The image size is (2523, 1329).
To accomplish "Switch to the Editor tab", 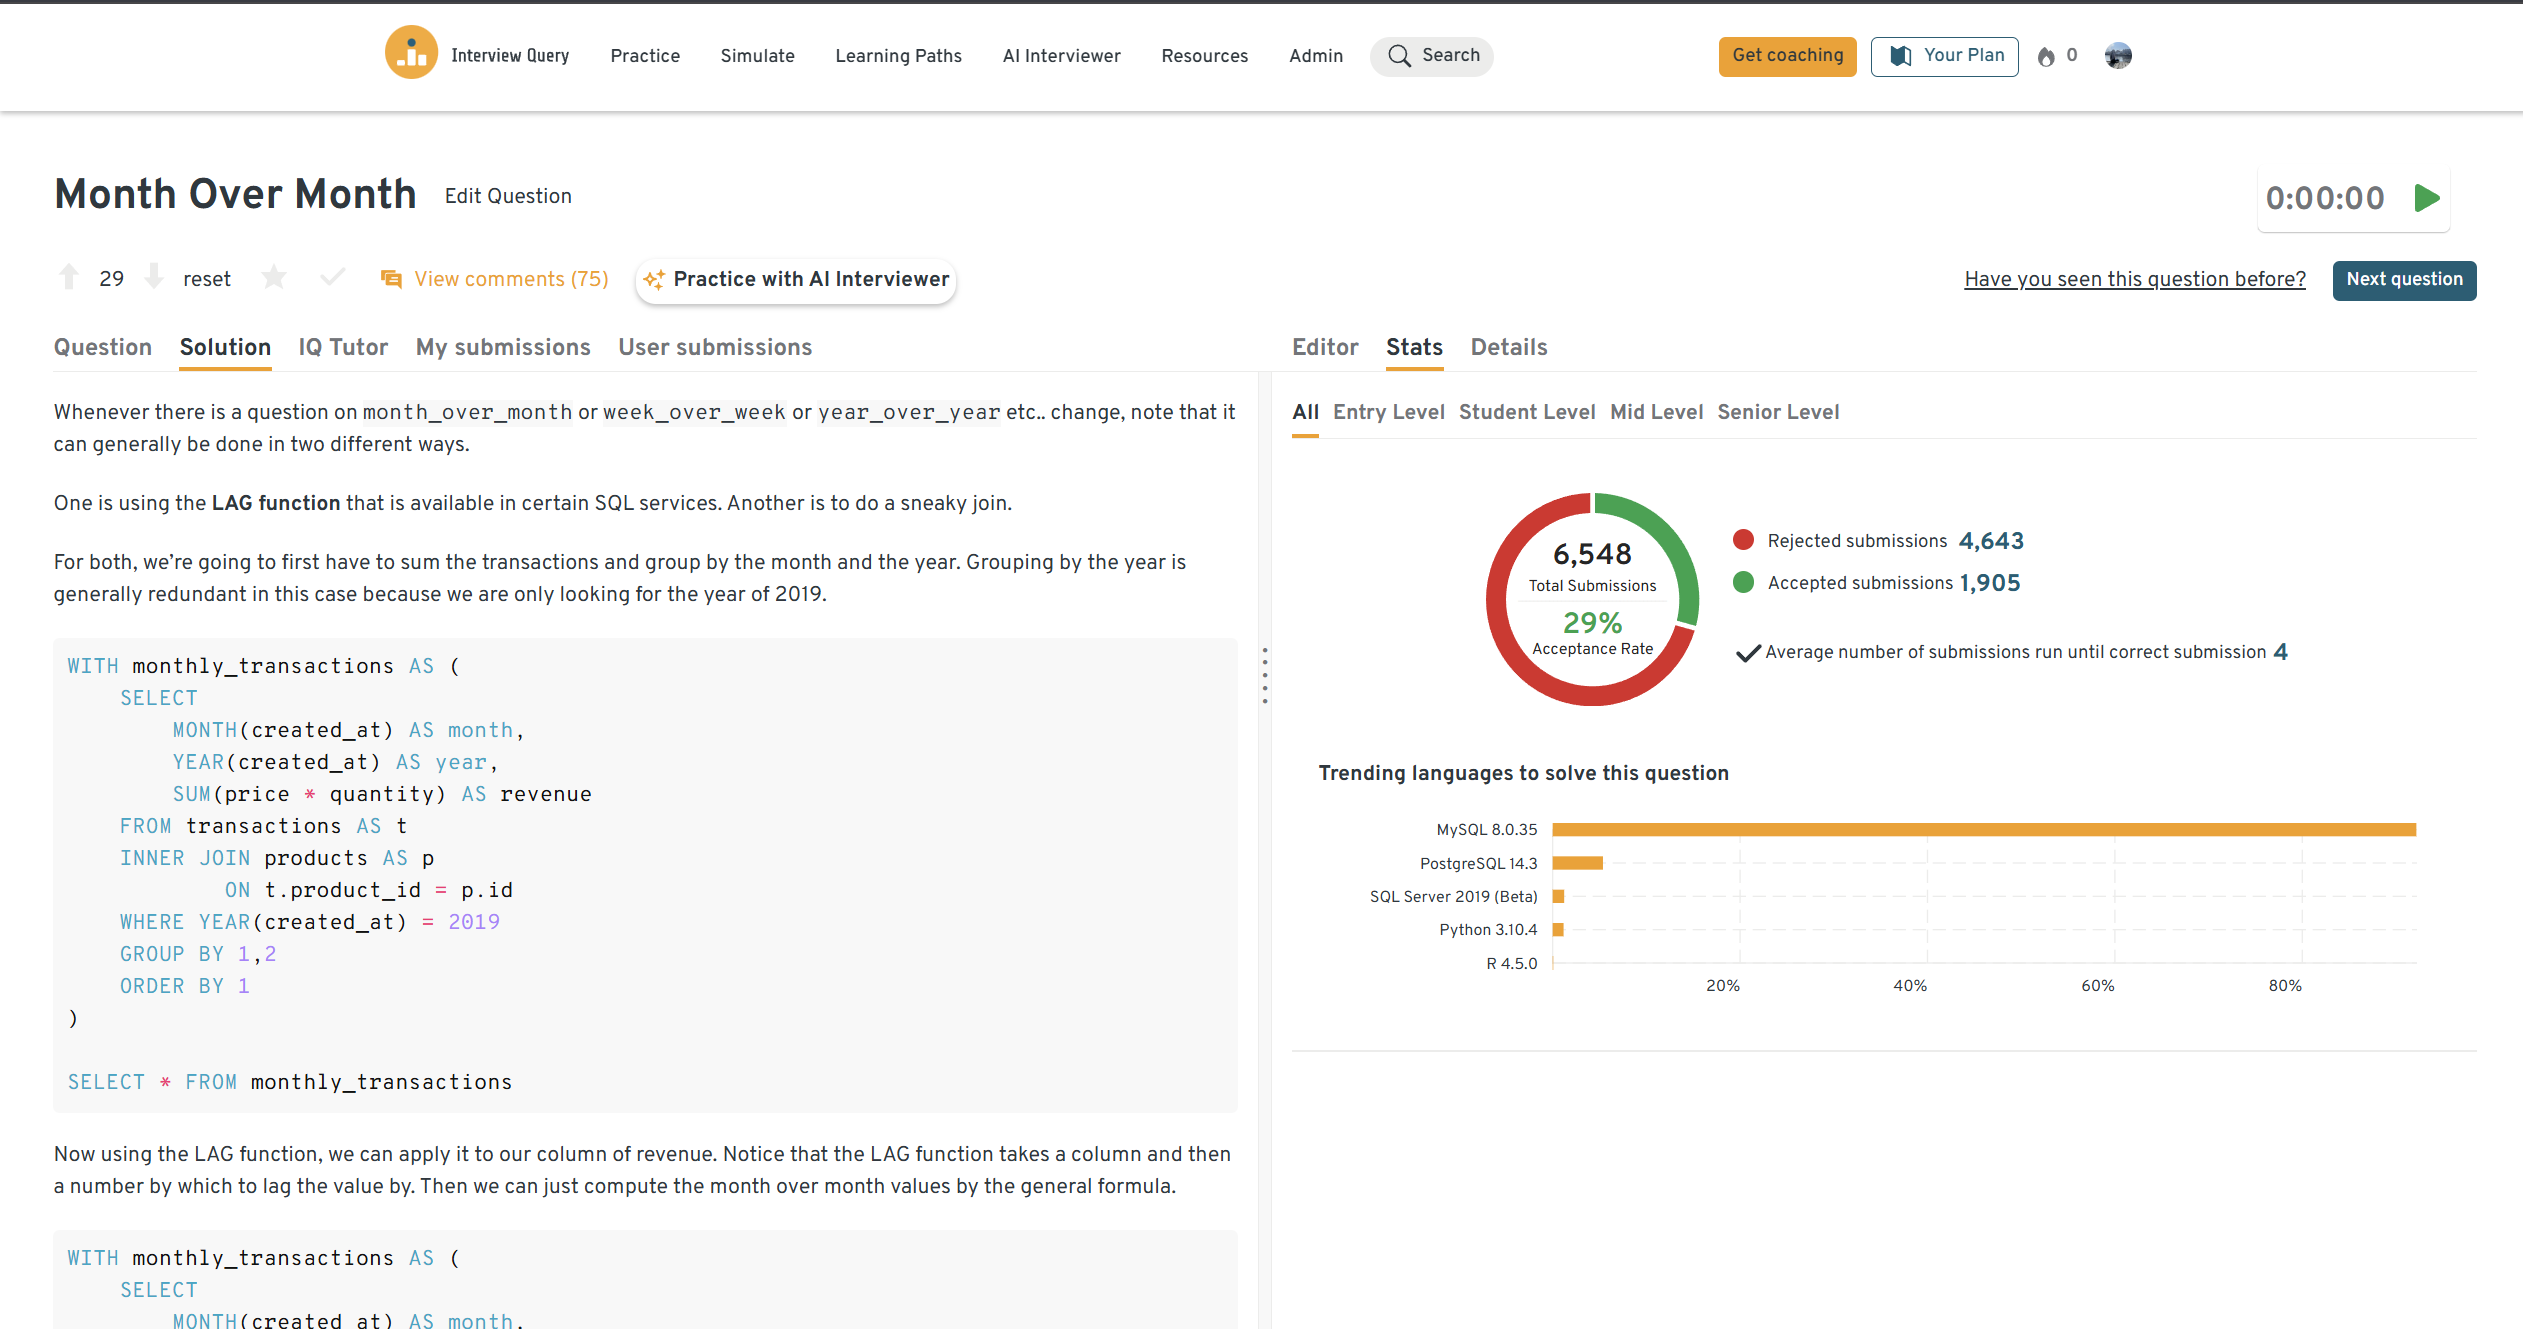I will pyautogui.click(x=1325, y=347).
